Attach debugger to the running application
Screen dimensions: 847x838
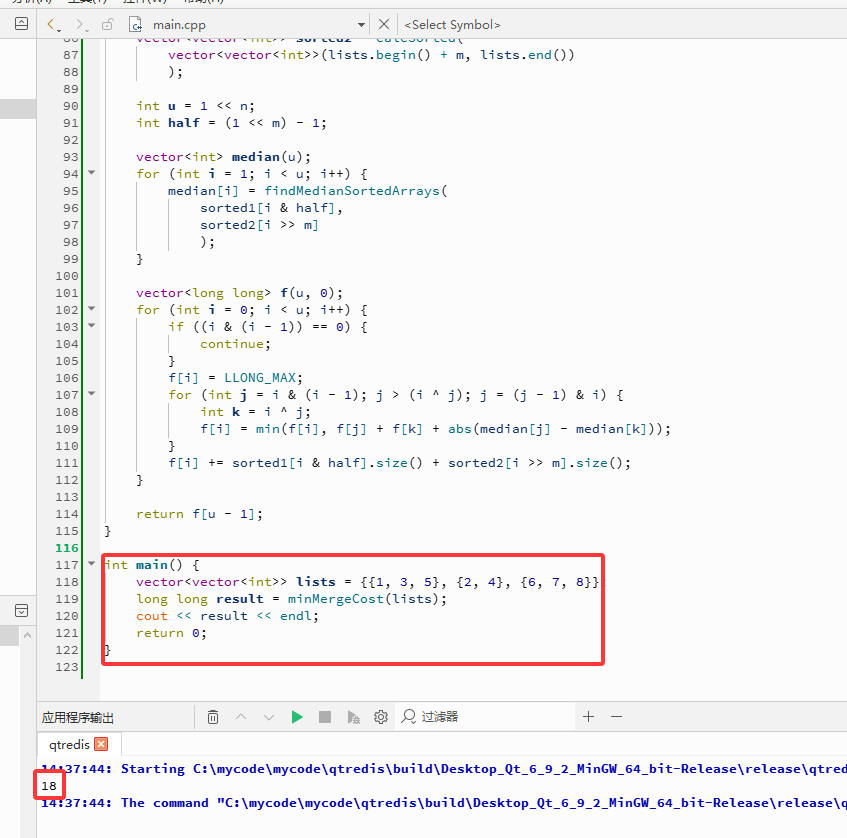353,717
